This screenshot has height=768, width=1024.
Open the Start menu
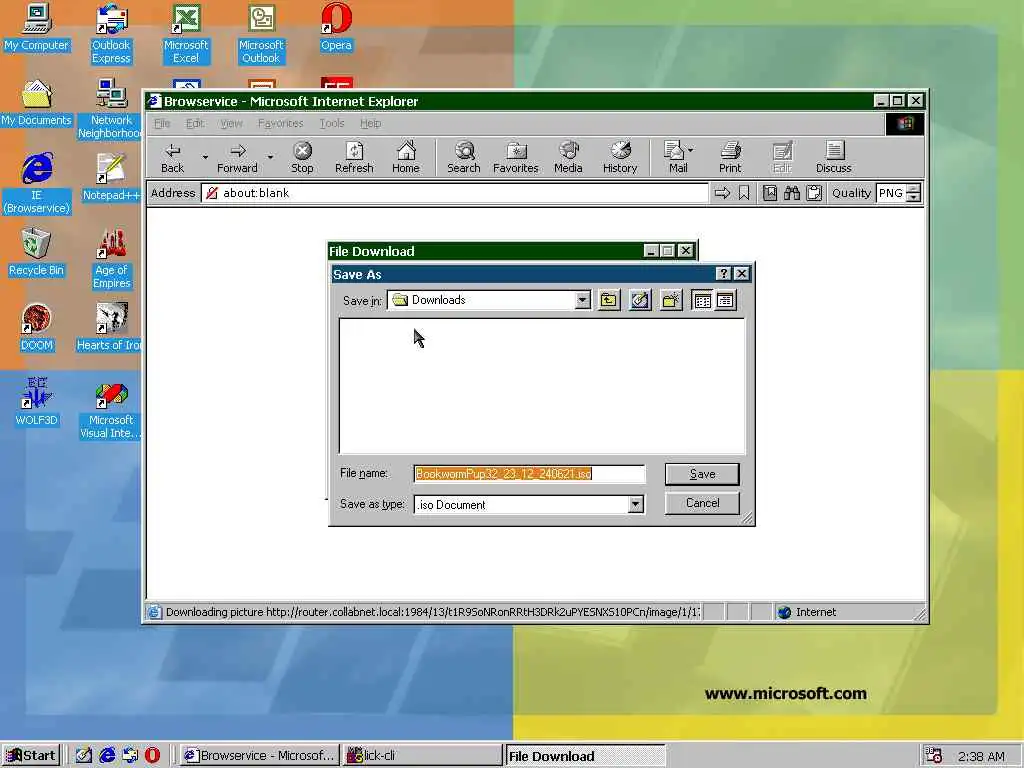(31, 756)
